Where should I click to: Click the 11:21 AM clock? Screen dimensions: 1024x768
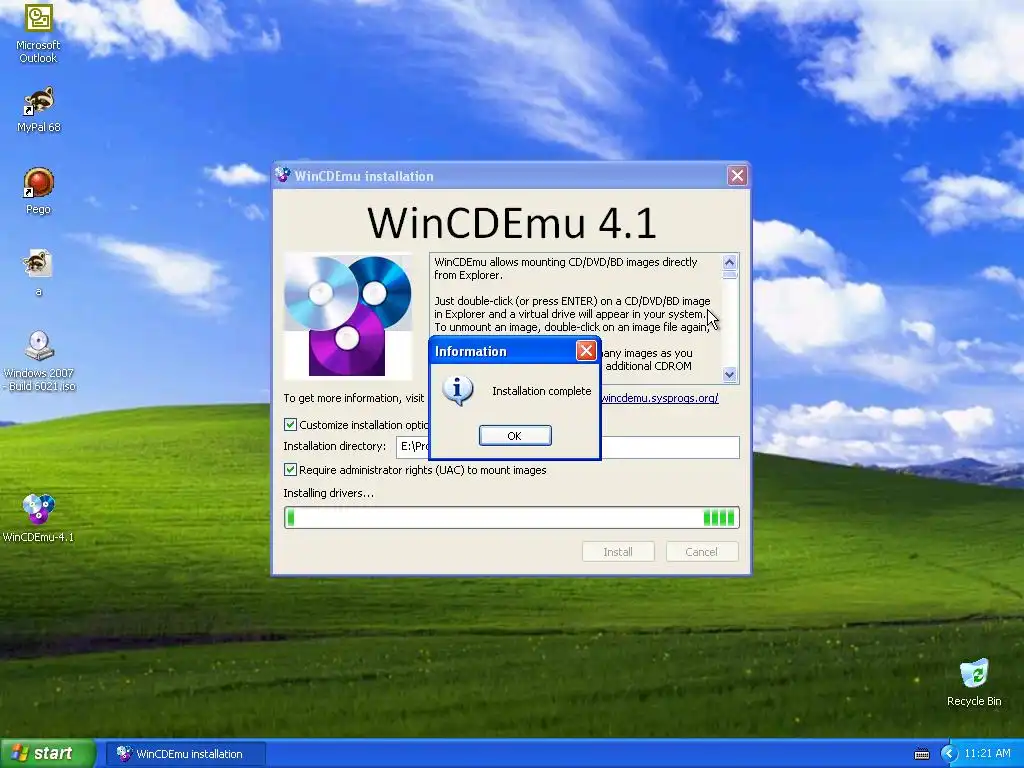point(987,754)
